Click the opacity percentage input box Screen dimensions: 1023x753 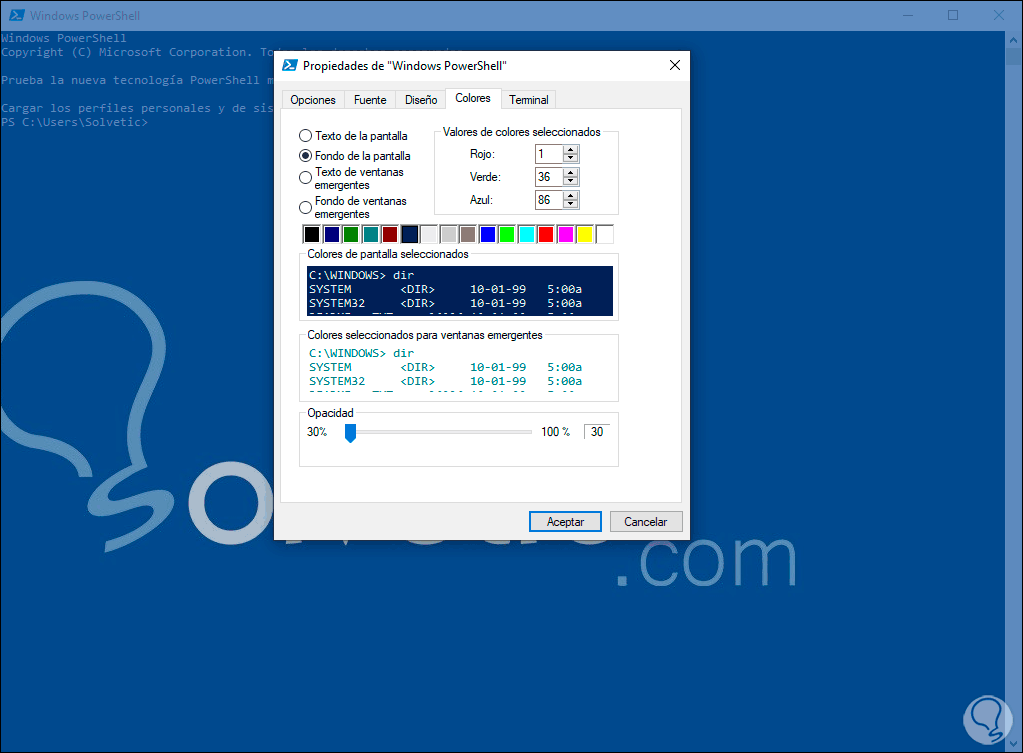coord(598,432)
